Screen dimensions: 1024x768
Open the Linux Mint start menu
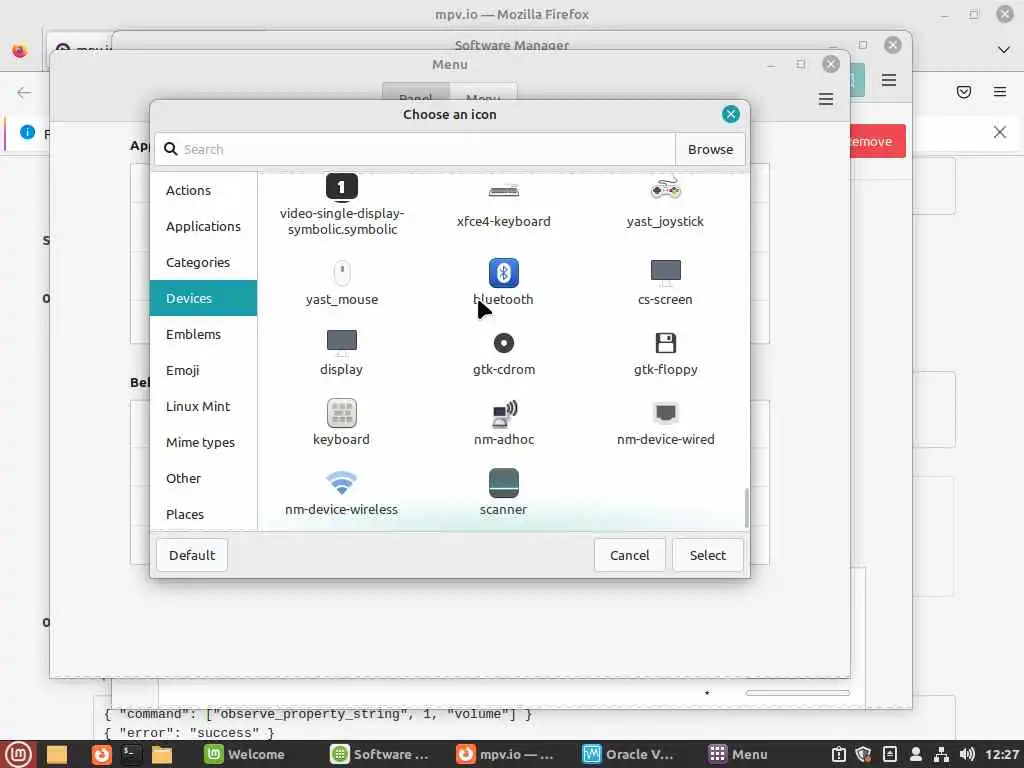tap(18, 754)
